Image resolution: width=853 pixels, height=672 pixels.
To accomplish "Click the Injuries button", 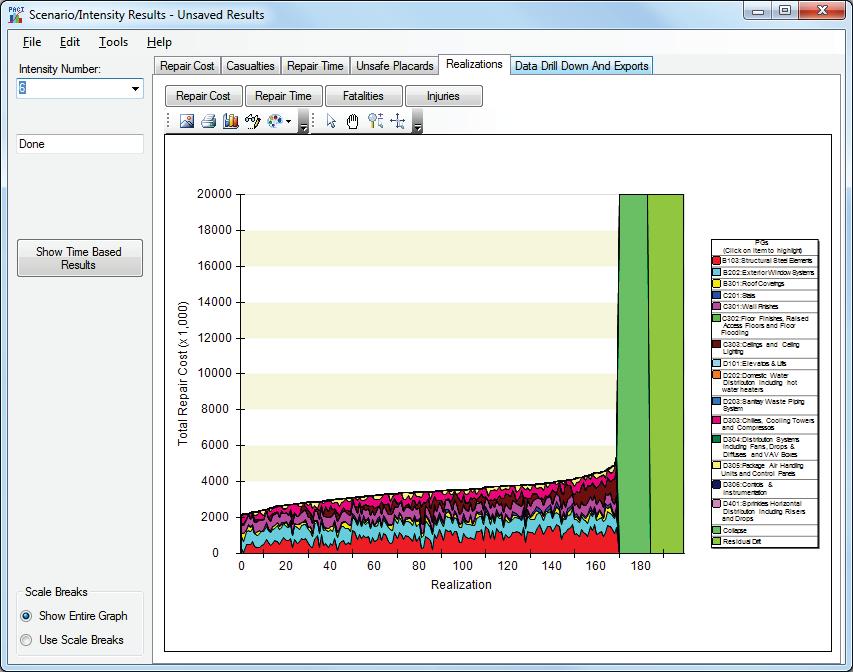I will pyautogui.click(x=443, y=96).
